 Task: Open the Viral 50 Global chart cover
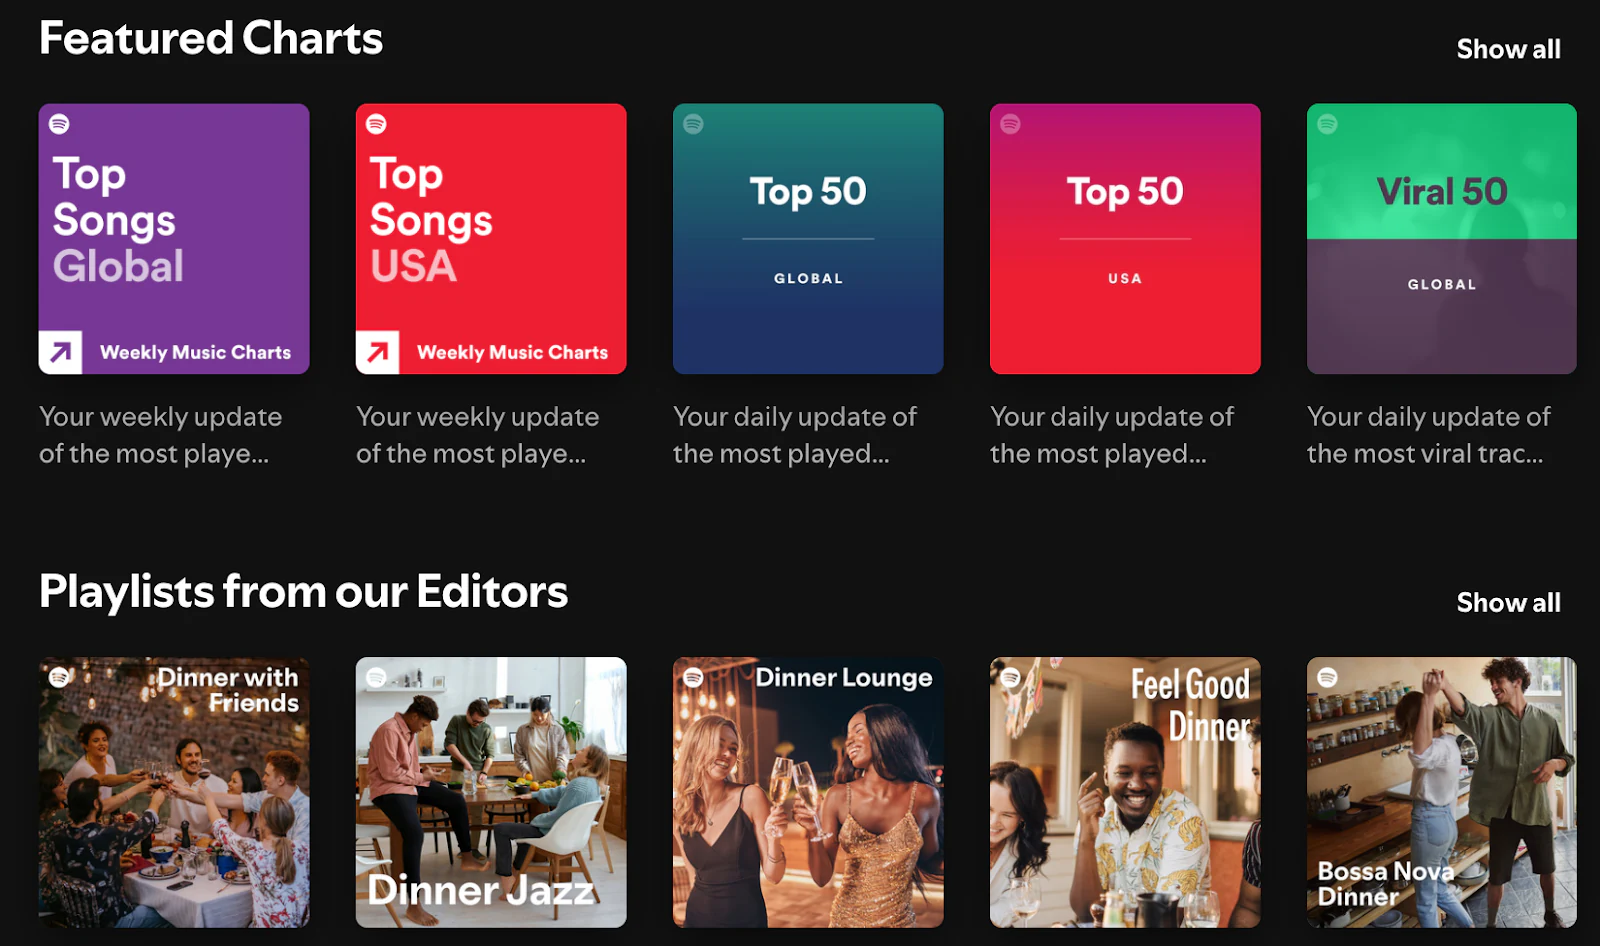[x=1442, y=239]
